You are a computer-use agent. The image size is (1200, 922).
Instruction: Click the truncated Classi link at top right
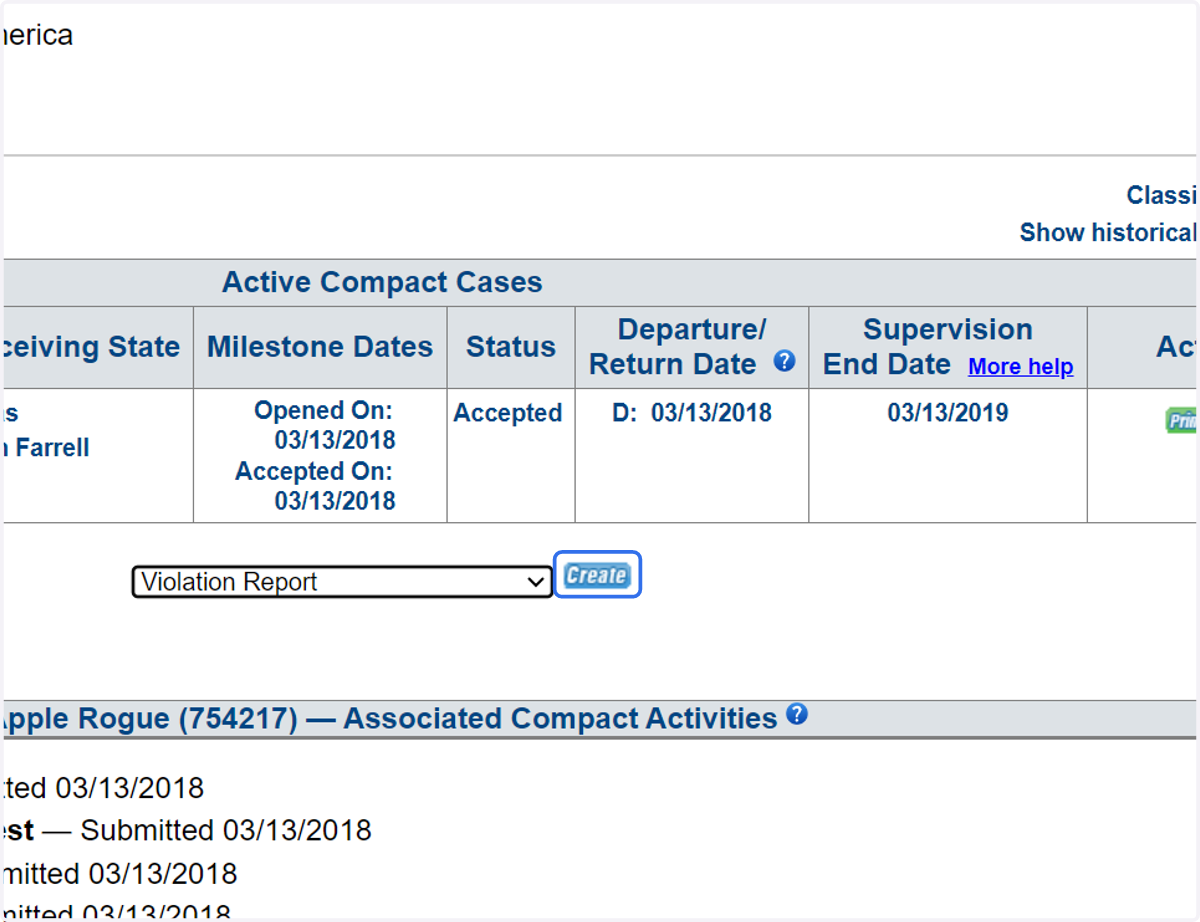point(1161,195)
